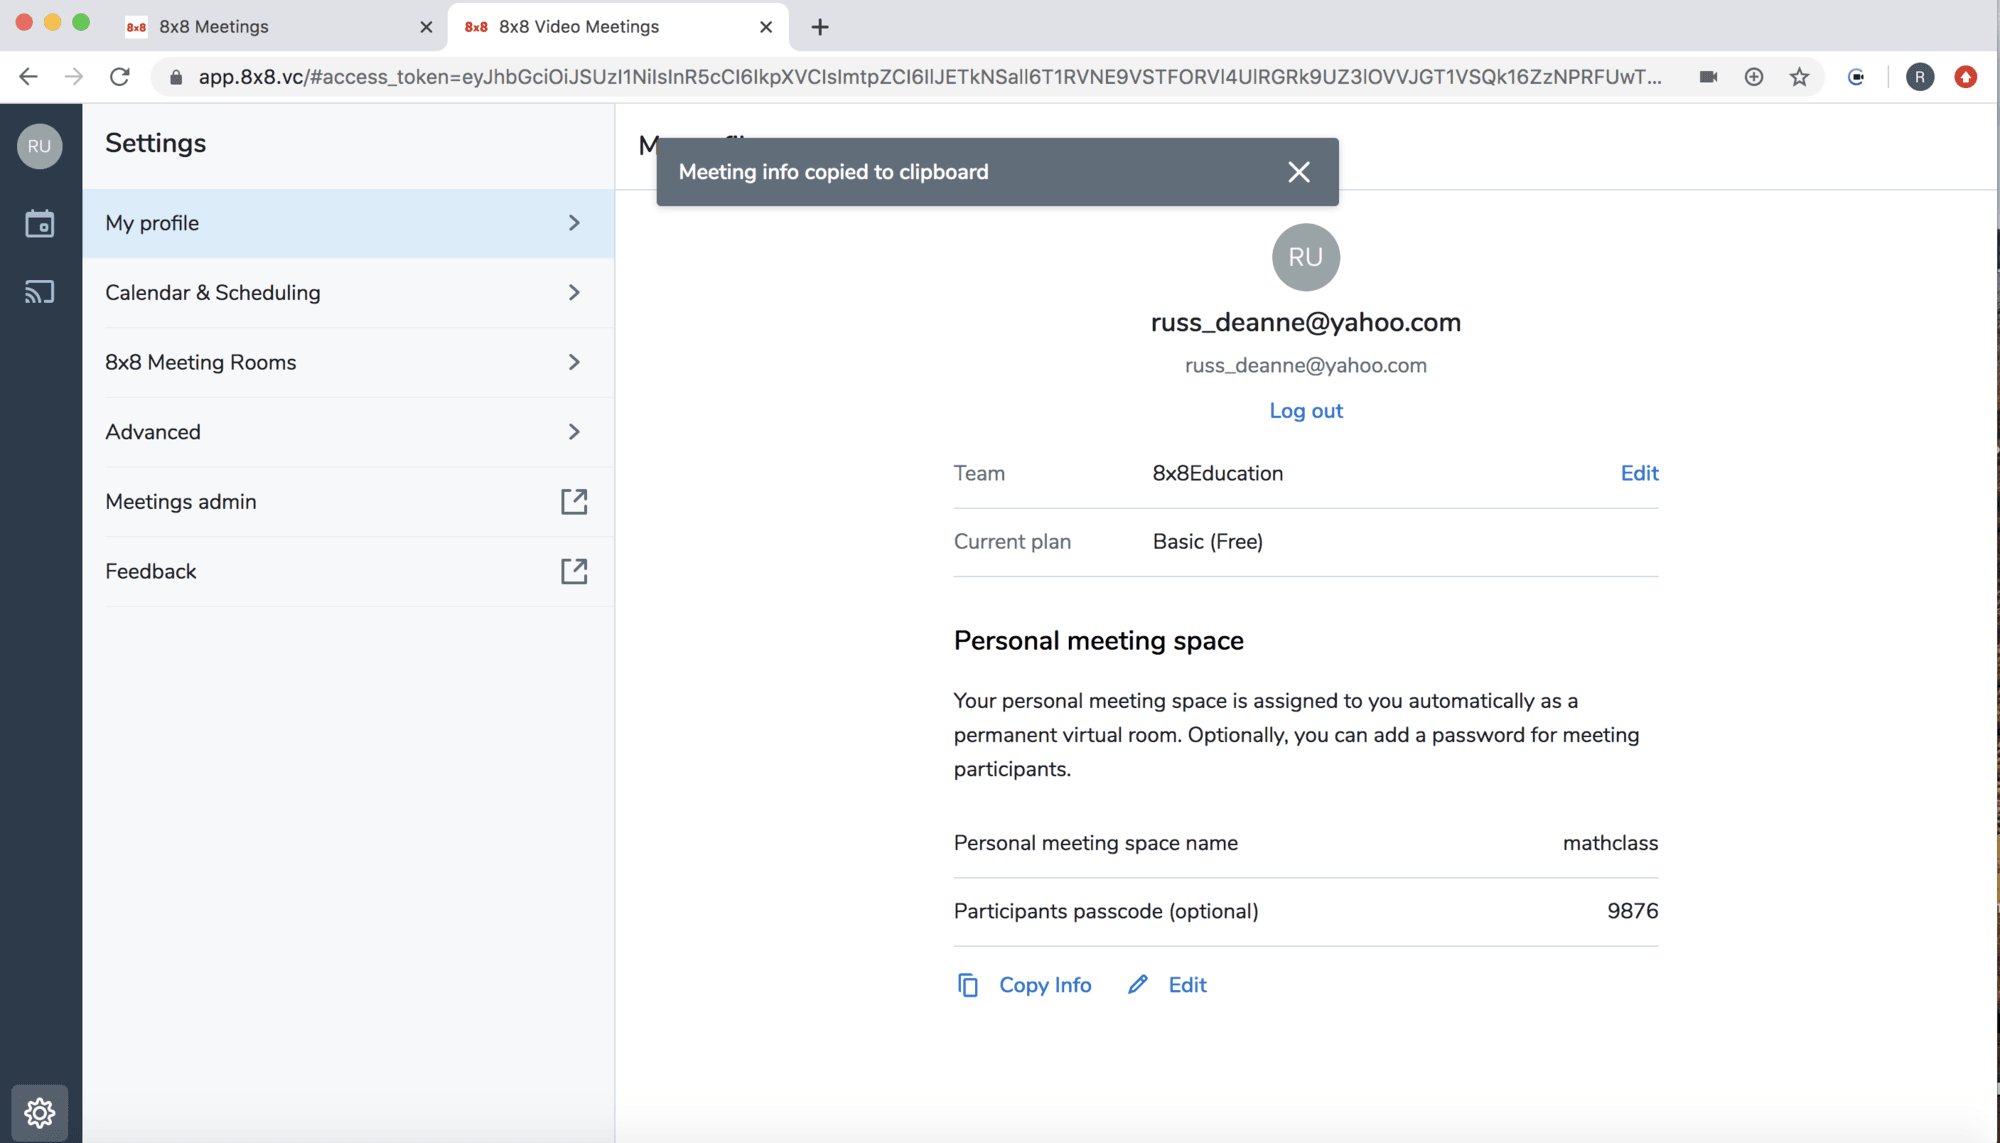Open the calendar meetings sidebar icon
Viewport: 2000px width, 1143px height.
[39, 223]
